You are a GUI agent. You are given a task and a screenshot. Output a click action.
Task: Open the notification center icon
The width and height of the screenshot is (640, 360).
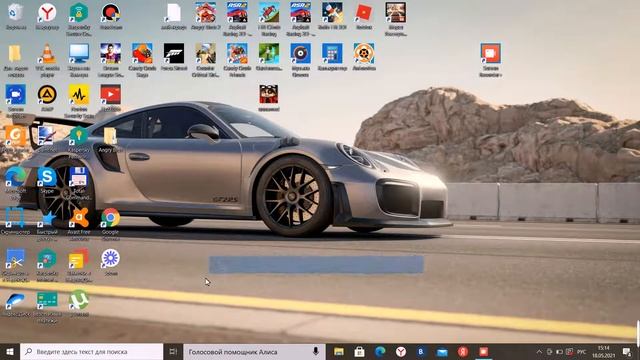coord(627,351)
